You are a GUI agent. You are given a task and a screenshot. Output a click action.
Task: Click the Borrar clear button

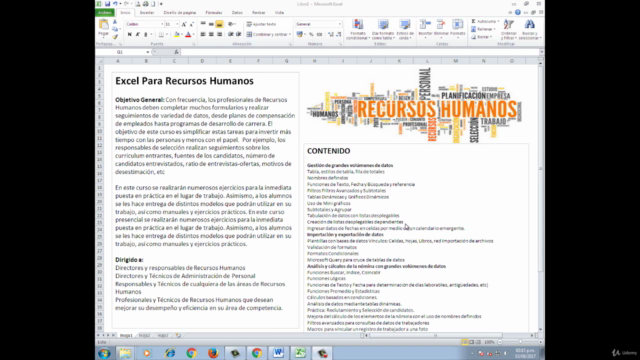point(482,37)
